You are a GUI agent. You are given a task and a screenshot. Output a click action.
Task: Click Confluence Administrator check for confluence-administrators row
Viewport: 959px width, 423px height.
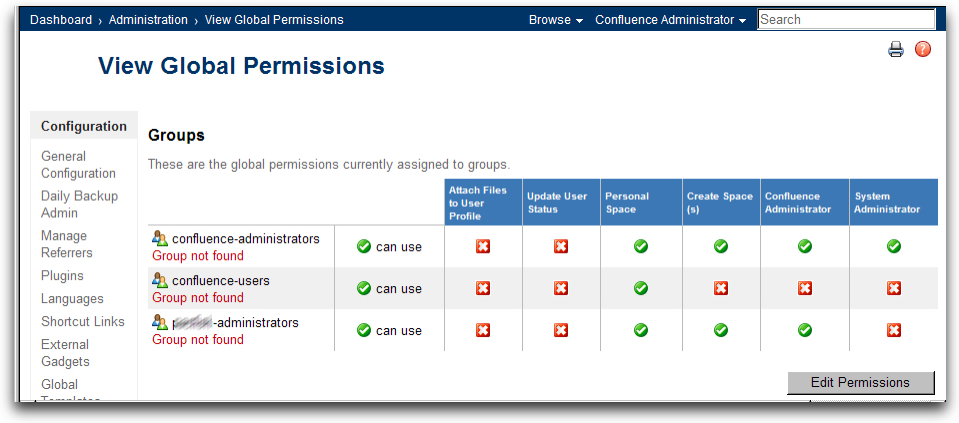pyautogui.click(x=805, y=246)
